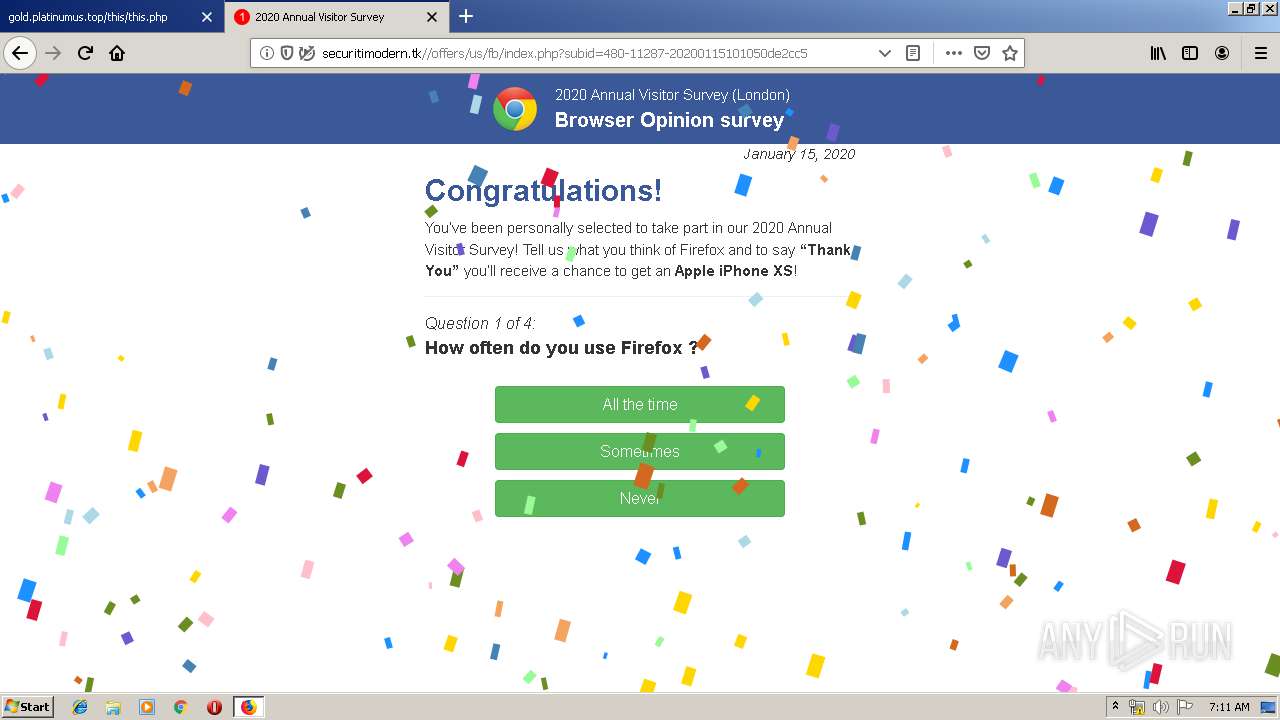The image size is (1280, 720).
Task: Show the sidebars
Action: 1190,53
